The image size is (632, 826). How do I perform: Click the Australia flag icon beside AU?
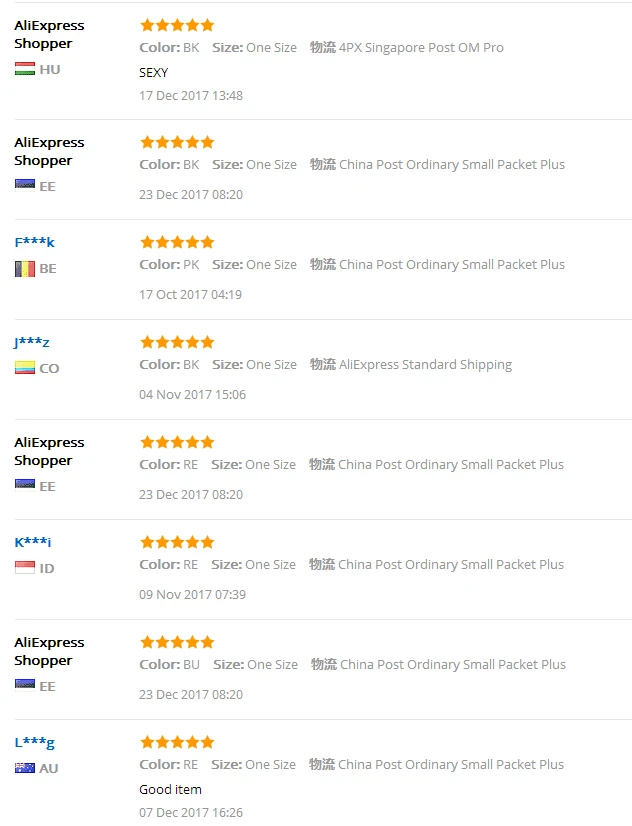[x=25, y=768]
